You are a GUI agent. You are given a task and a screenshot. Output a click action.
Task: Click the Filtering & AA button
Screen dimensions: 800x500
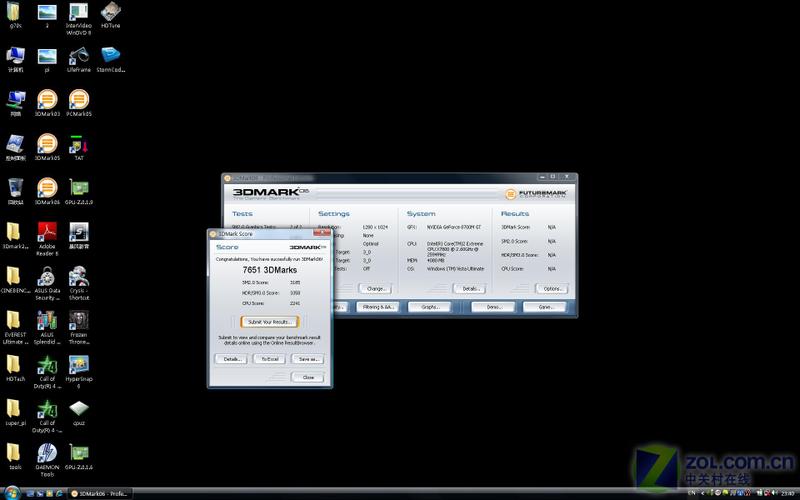[379, 307]
